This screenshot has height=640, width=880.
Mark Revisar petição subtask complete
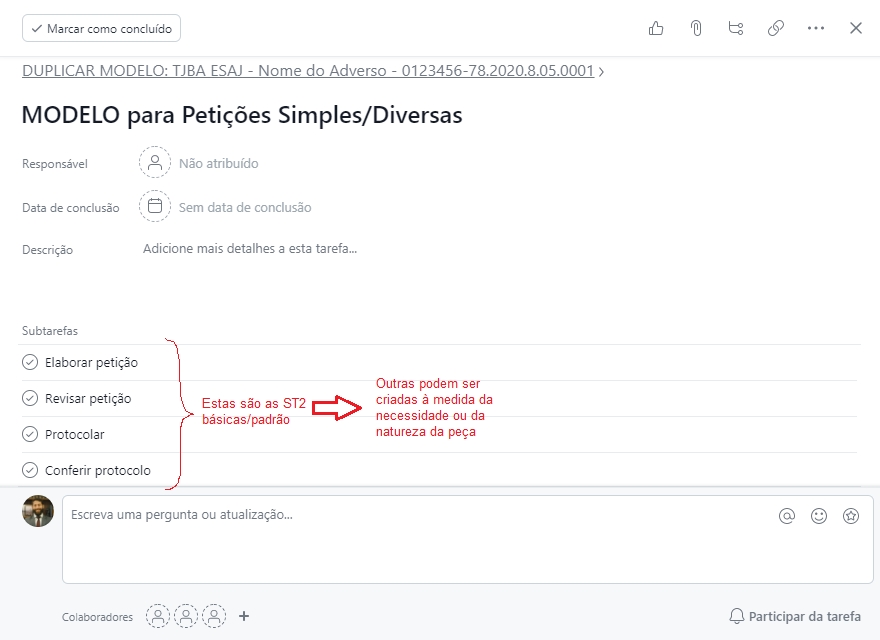30,398
